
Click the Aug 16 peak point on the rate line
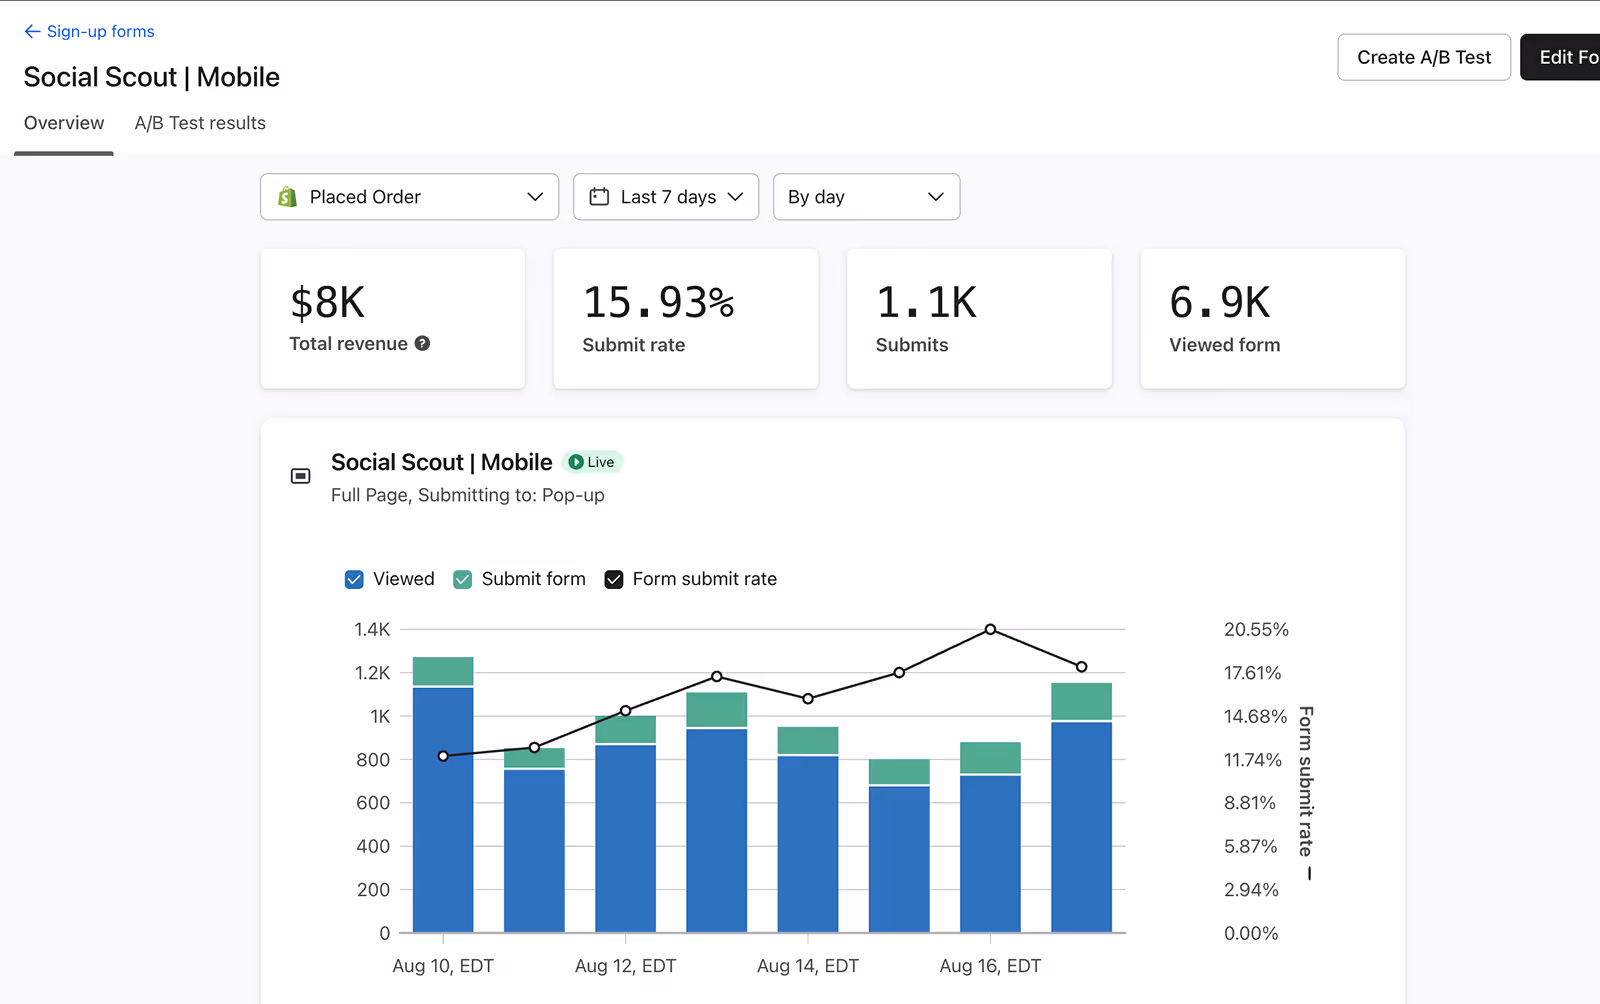(x=990, y=629)
